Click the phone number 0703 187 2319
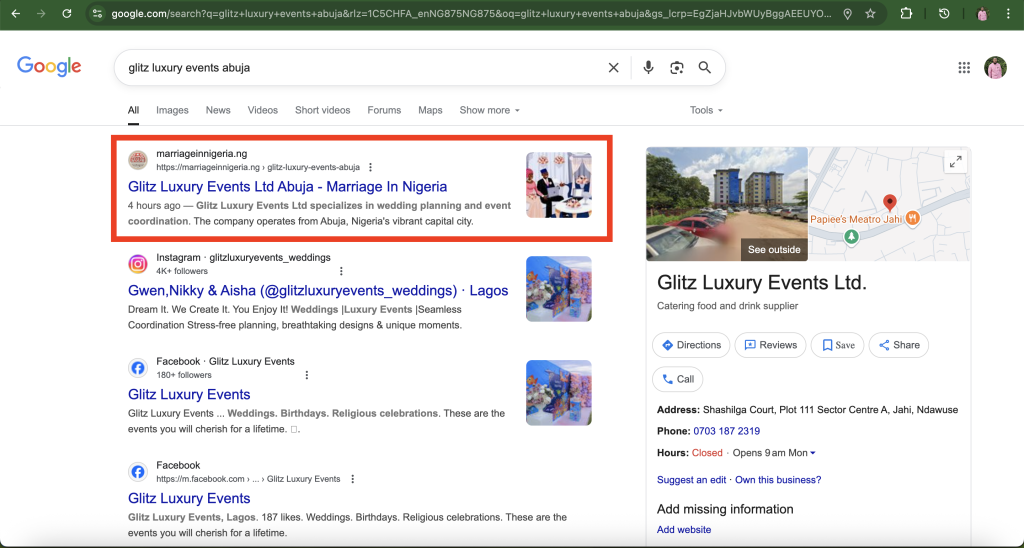1024x548 pixels. 726,431
